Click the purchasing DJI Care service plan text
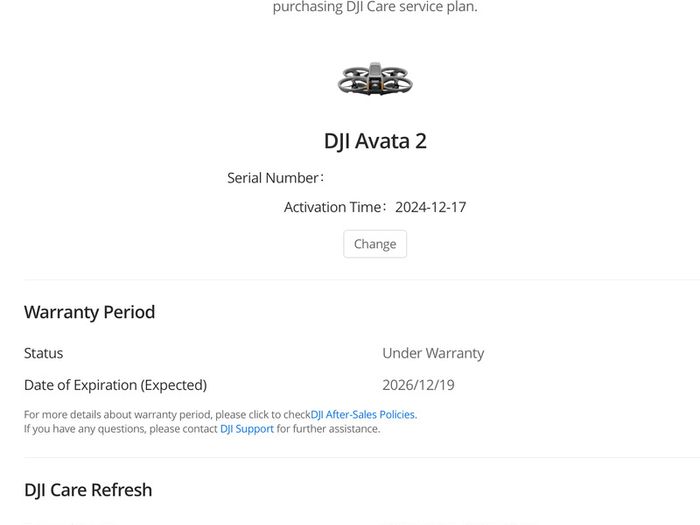Screen dimensions: 700x525 click(x=375, y=7)
